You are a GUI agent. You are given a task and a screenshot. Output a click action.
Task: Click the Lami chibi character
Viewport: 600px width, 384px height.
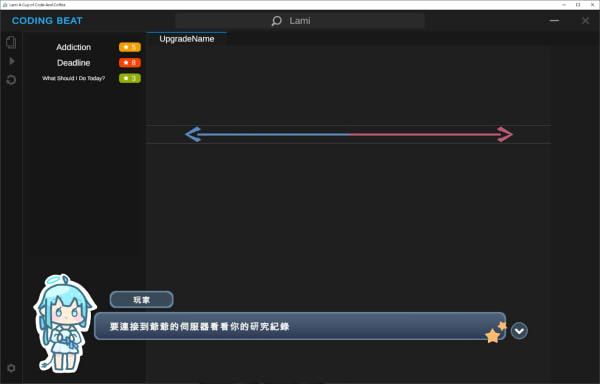64,323
